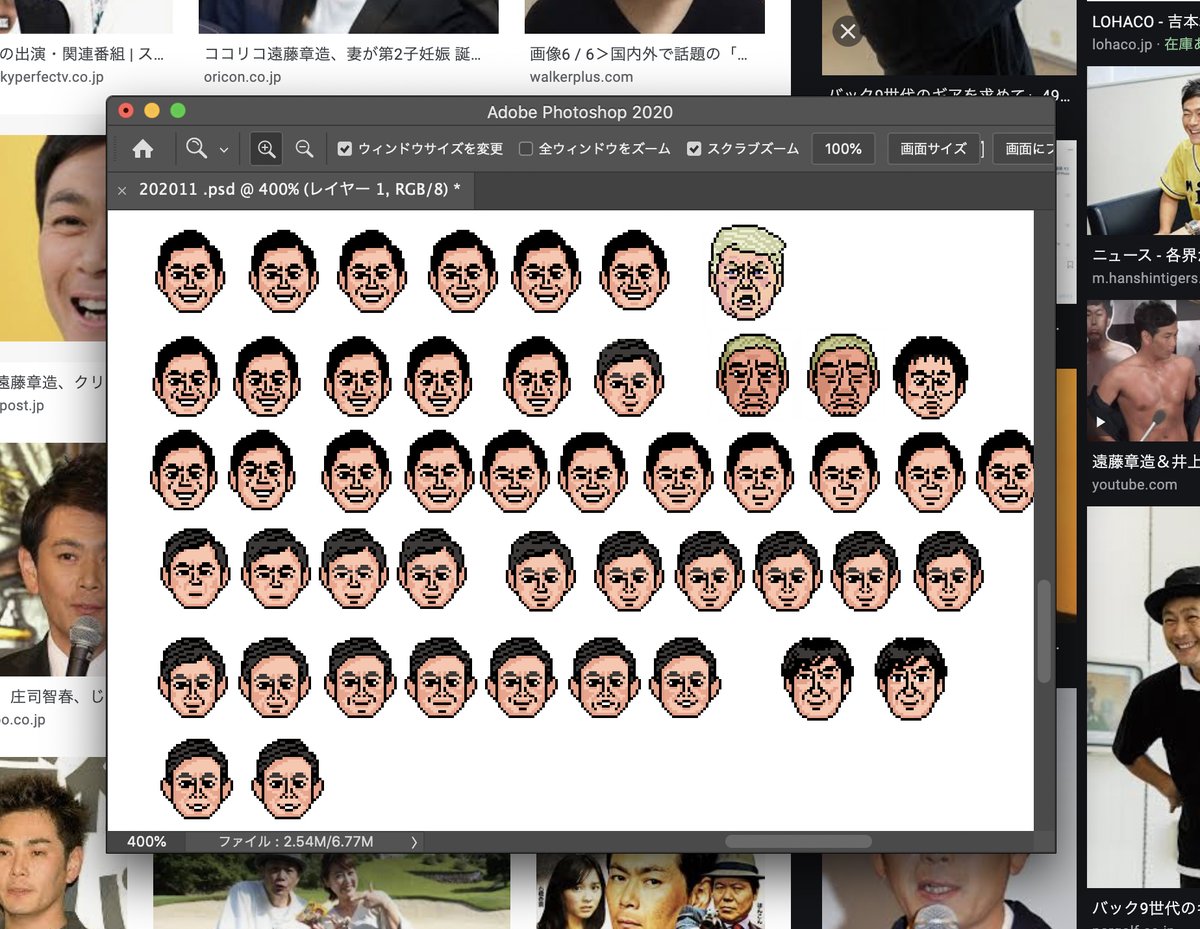Click the Adobe Photoshop 2020 title bar
The width and height of the screenshot is (1200, 929).
pyautogui.click(x=580, y=112)
